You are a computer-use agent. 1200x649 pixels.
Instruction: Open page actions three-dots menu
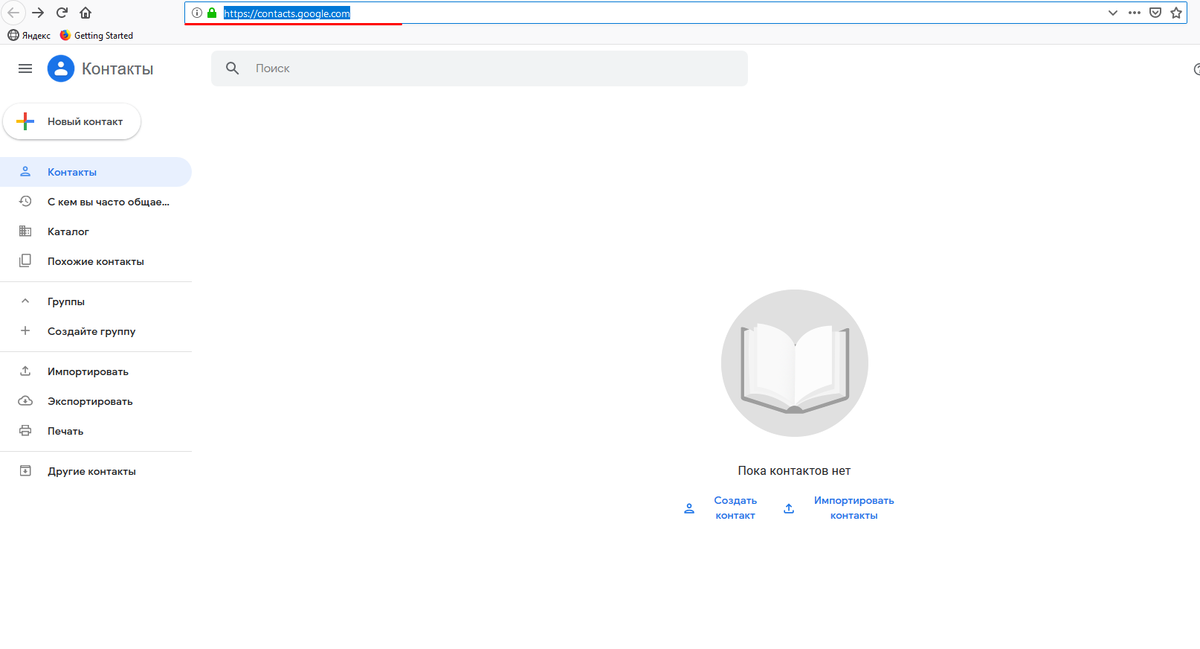pos(1134,13)
